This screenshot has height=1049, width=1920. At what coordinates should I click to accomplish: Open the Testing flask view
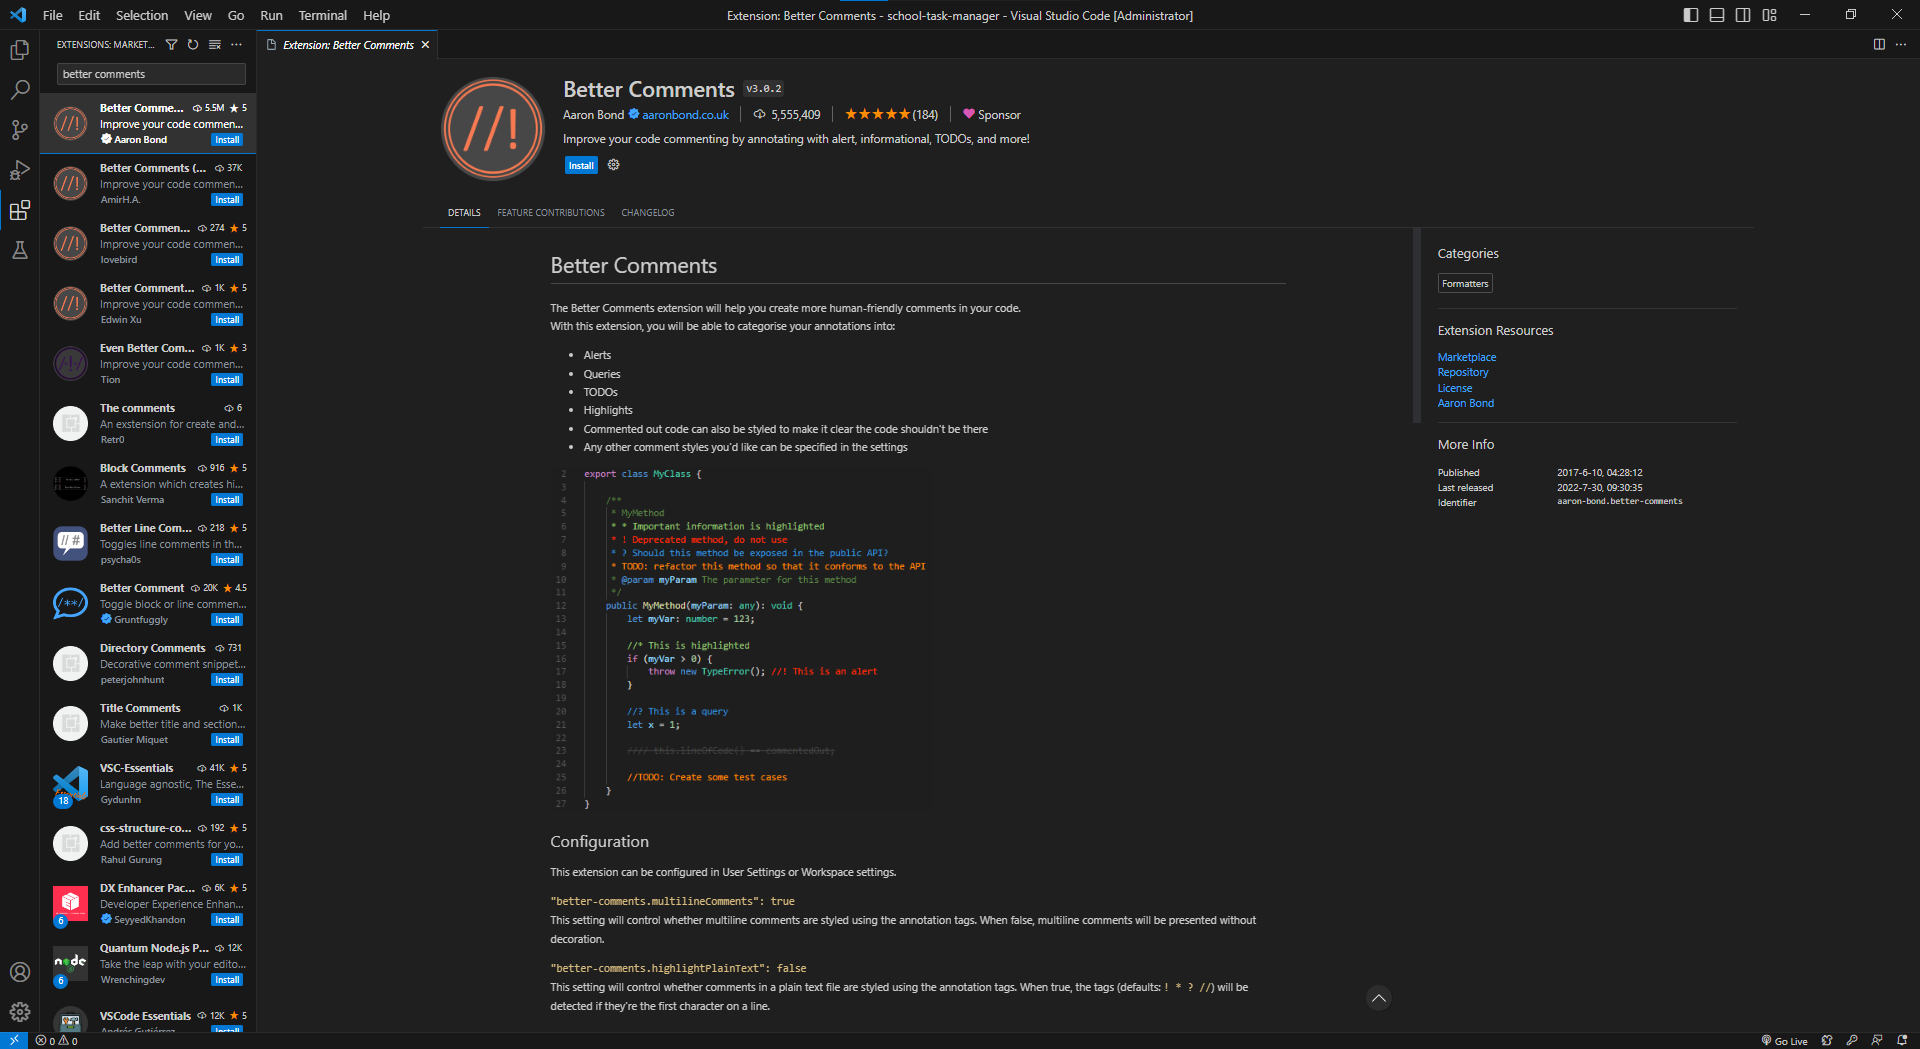pyautogui.click(x=19, y=250)
